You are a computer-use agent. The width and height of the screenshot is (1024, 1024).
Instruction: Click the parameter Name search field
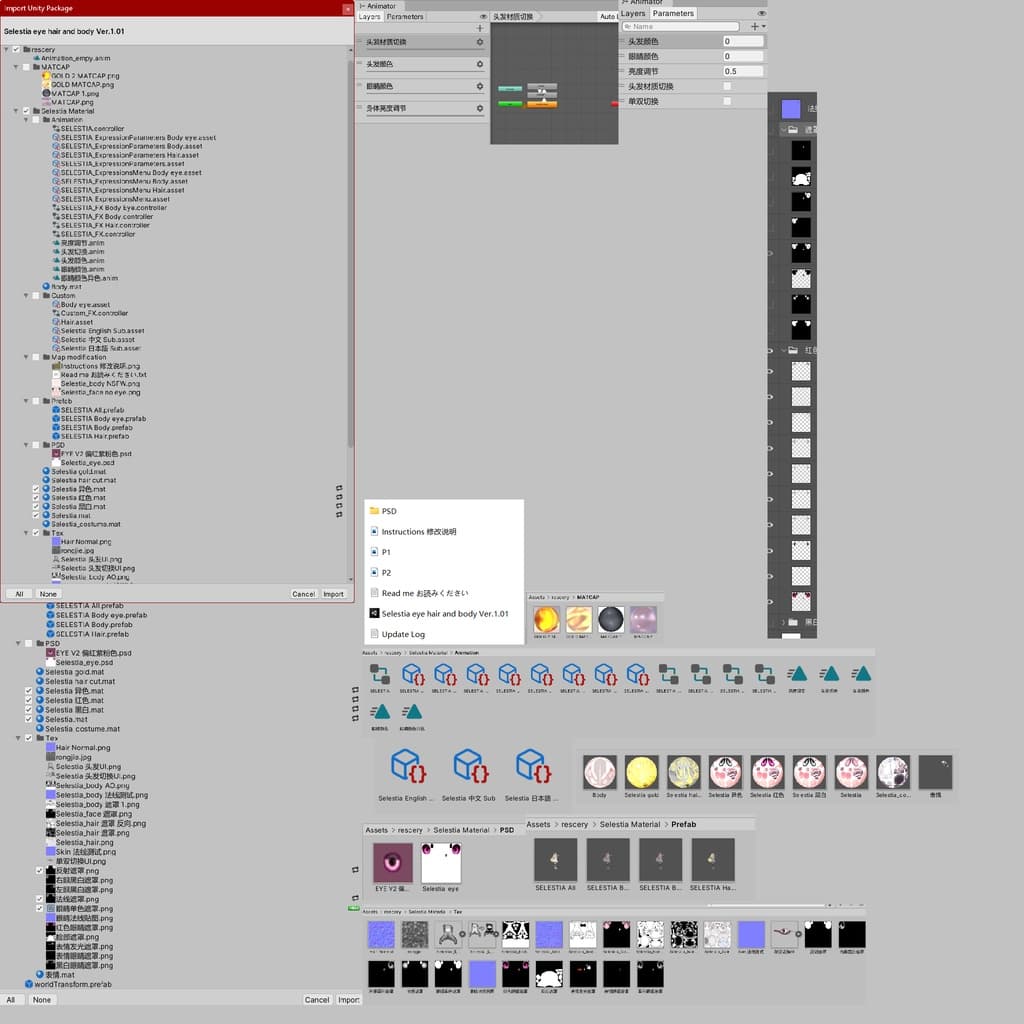coord(680,27)
